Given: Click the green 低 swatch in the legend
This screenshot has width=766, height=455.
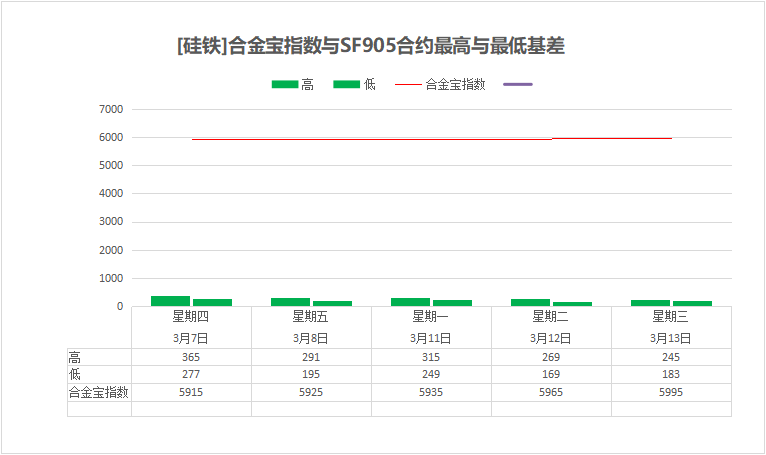Looking at the screenshot, I should (346, 85).
